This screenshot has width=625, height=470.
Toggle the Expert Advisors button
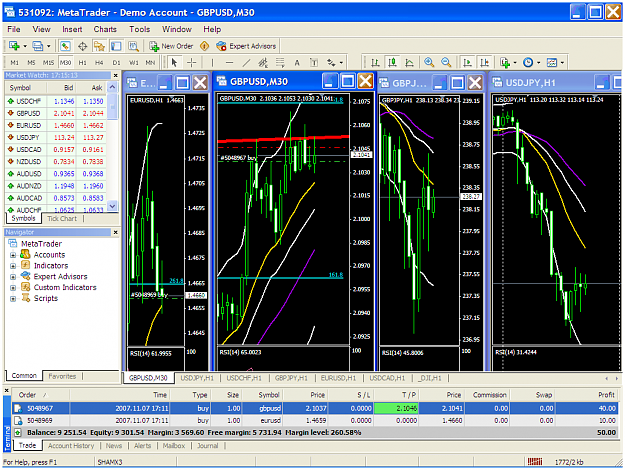(x=246, y=46)
